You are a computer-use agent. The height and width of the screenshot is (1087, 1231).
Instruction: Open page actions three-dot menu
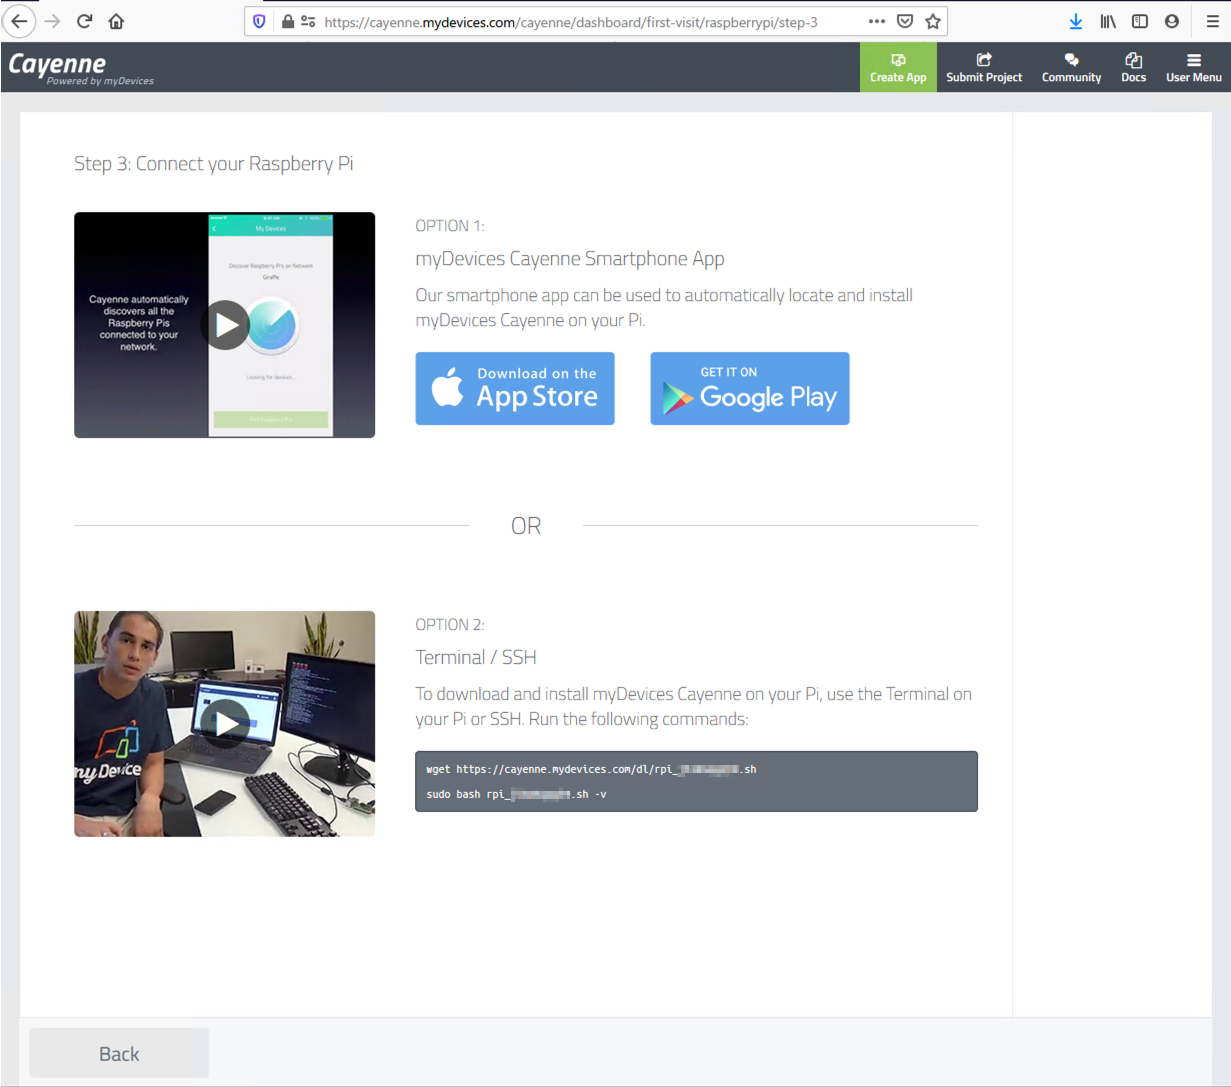[877, 21]
